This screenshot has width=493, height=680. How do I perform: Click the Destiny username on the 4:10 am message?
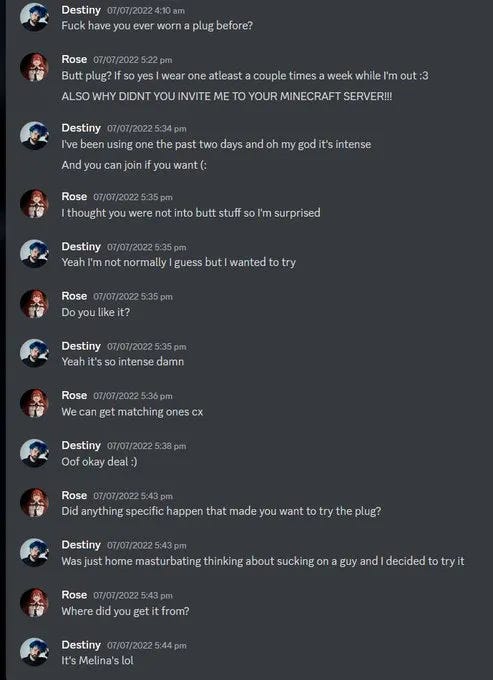(81, 9)
